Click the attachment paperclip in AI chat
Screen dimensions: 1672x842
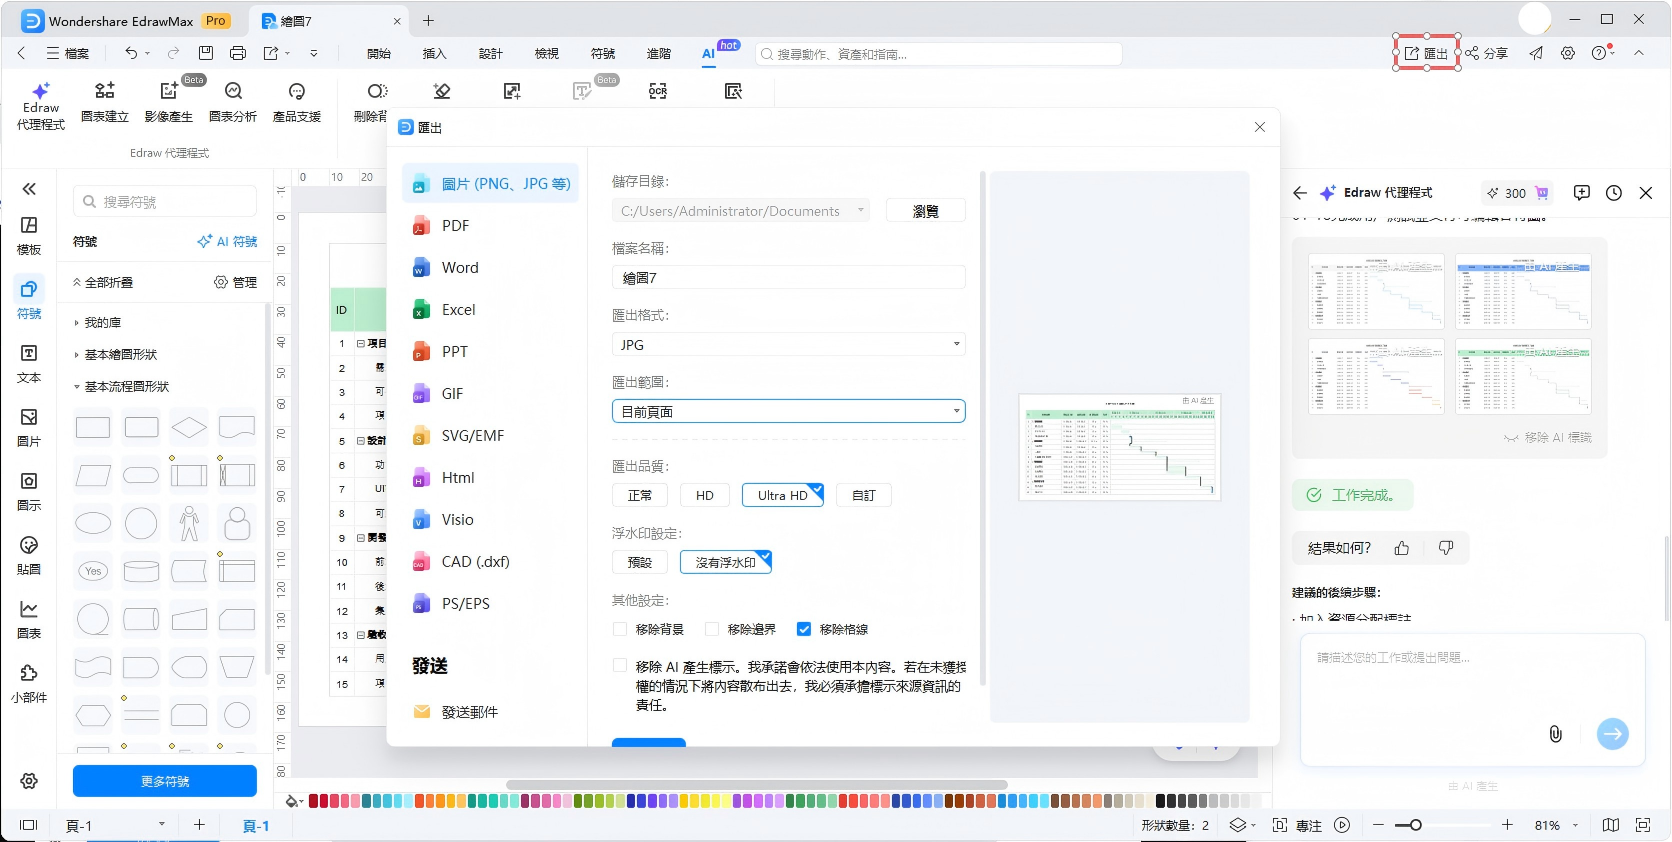pos(1555,734)
